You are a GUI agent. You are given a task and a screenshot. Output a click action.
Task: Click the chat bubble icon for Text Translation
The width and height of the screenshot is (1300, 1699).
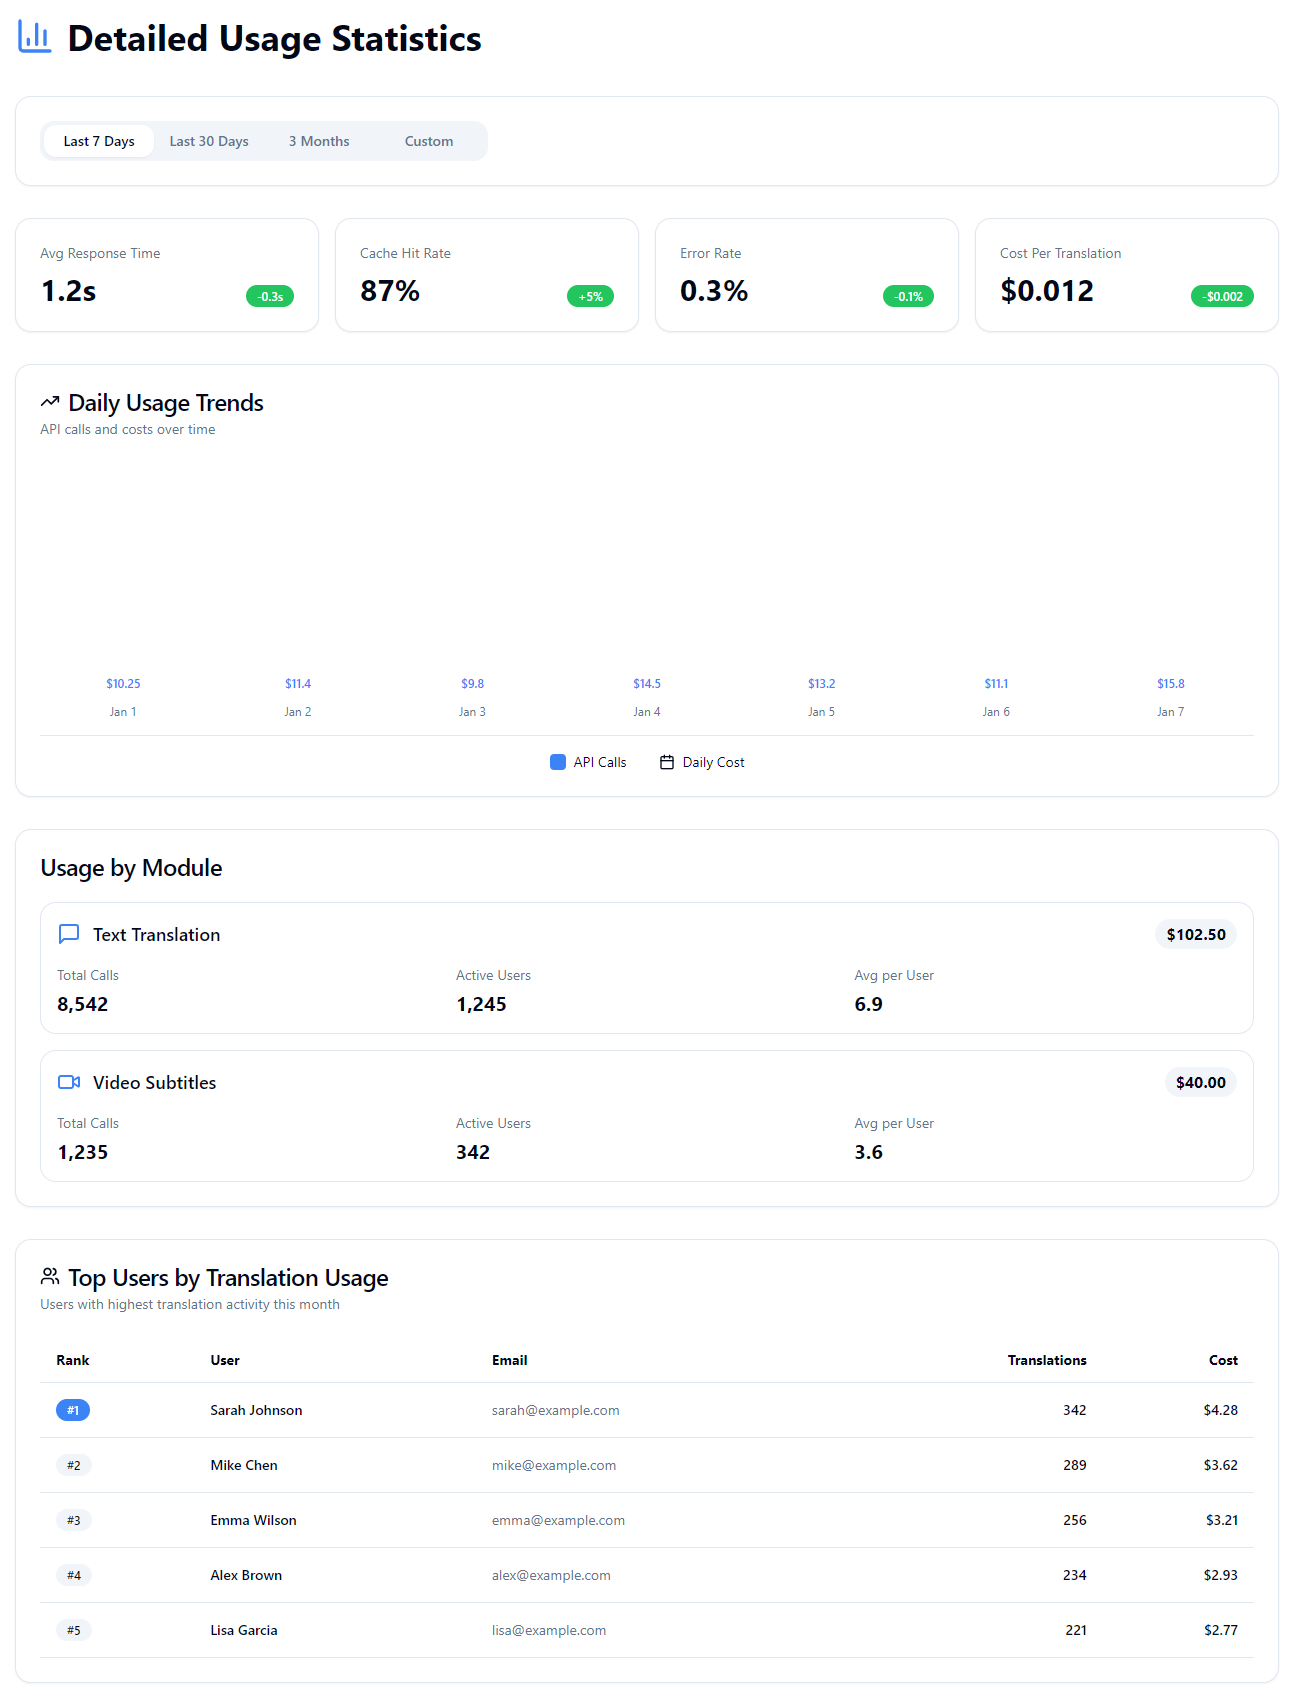coord(69,934)
